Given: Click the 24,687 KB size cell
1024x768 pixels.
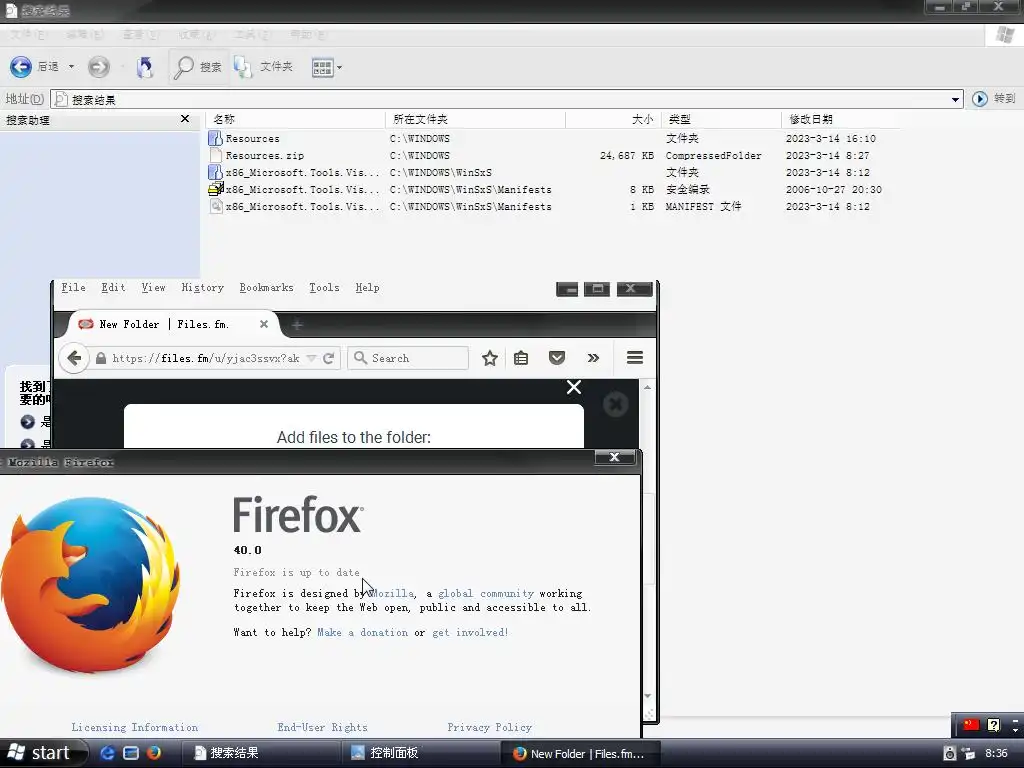Looking at the screenshot, I should tap(626, 155).
